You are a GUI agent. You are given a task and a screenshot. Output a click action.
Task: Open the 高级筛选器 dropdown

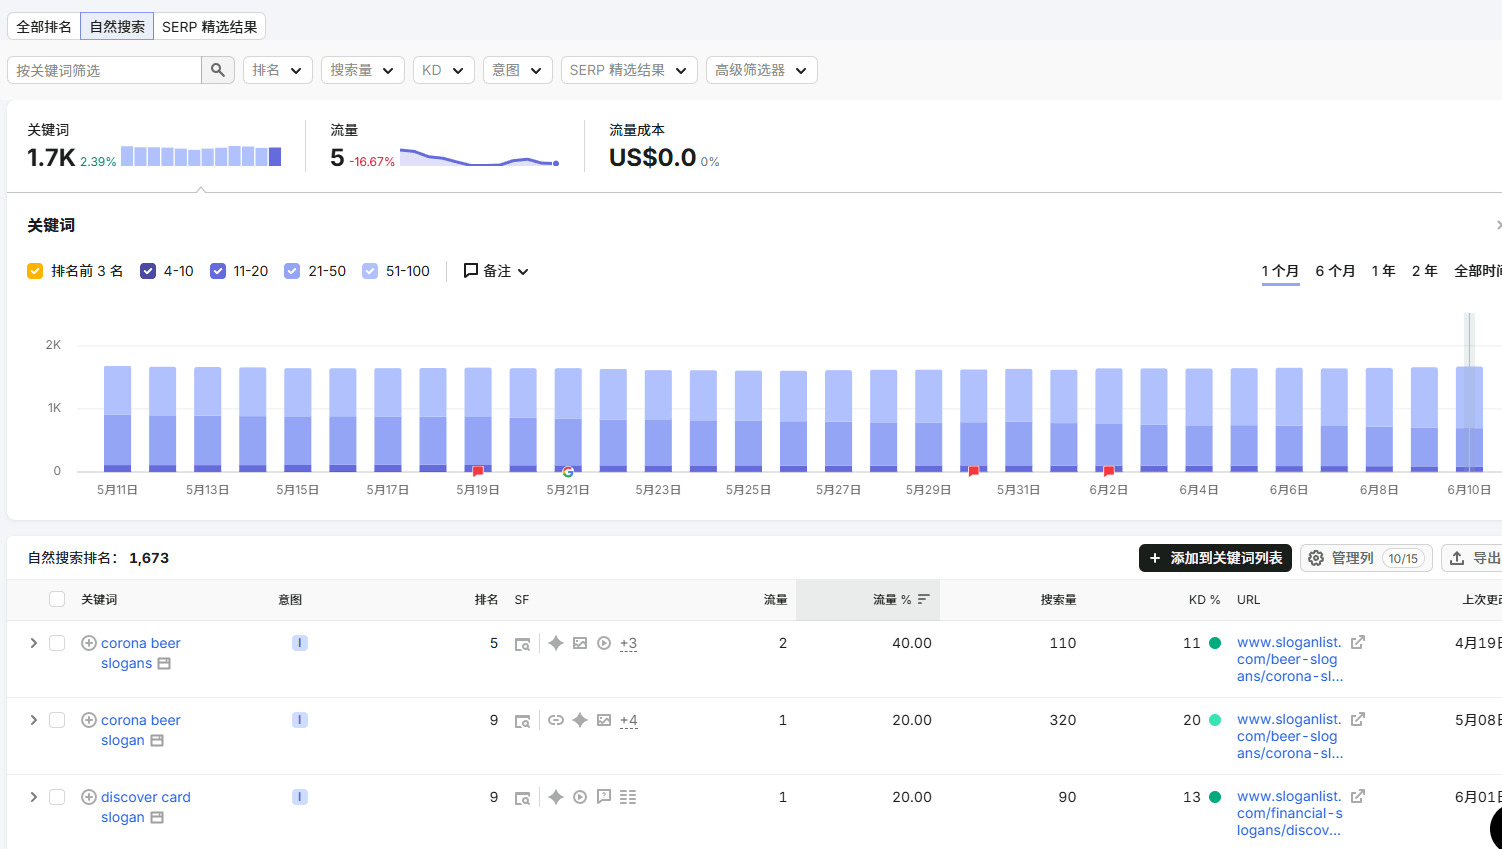[x=762, y=70]
